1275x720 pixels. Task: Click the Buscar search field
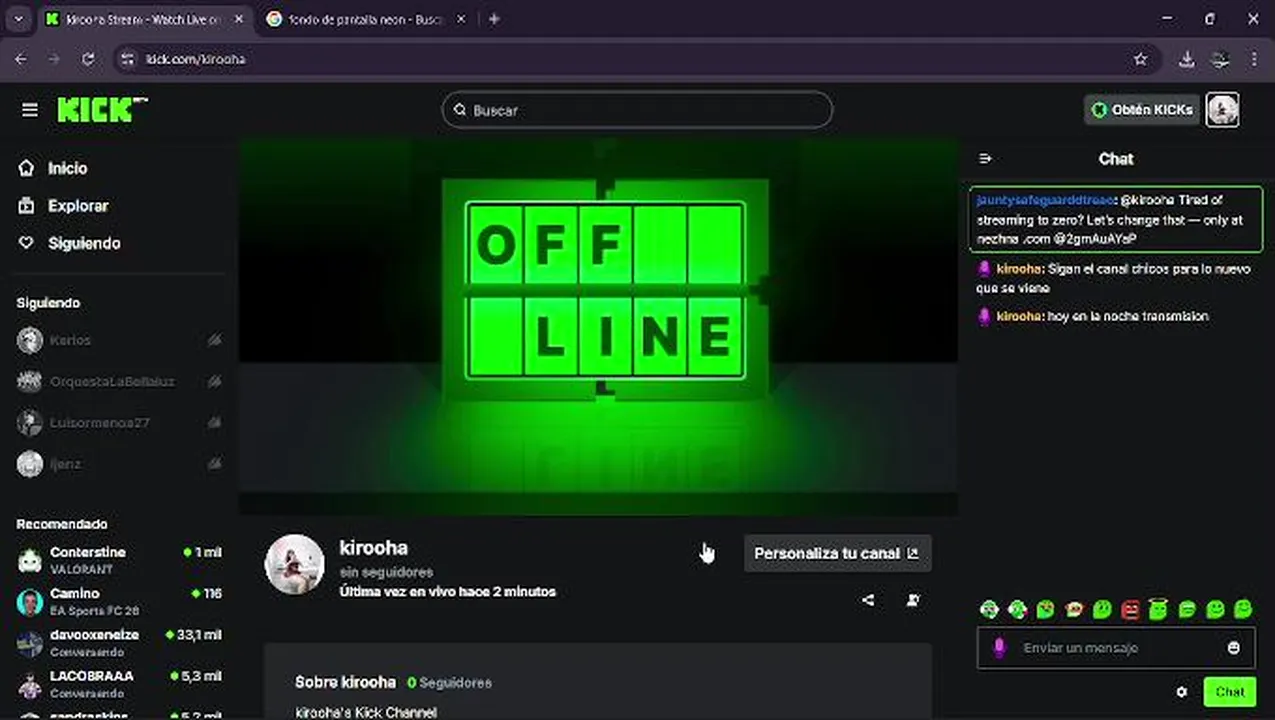pos(637,110)
